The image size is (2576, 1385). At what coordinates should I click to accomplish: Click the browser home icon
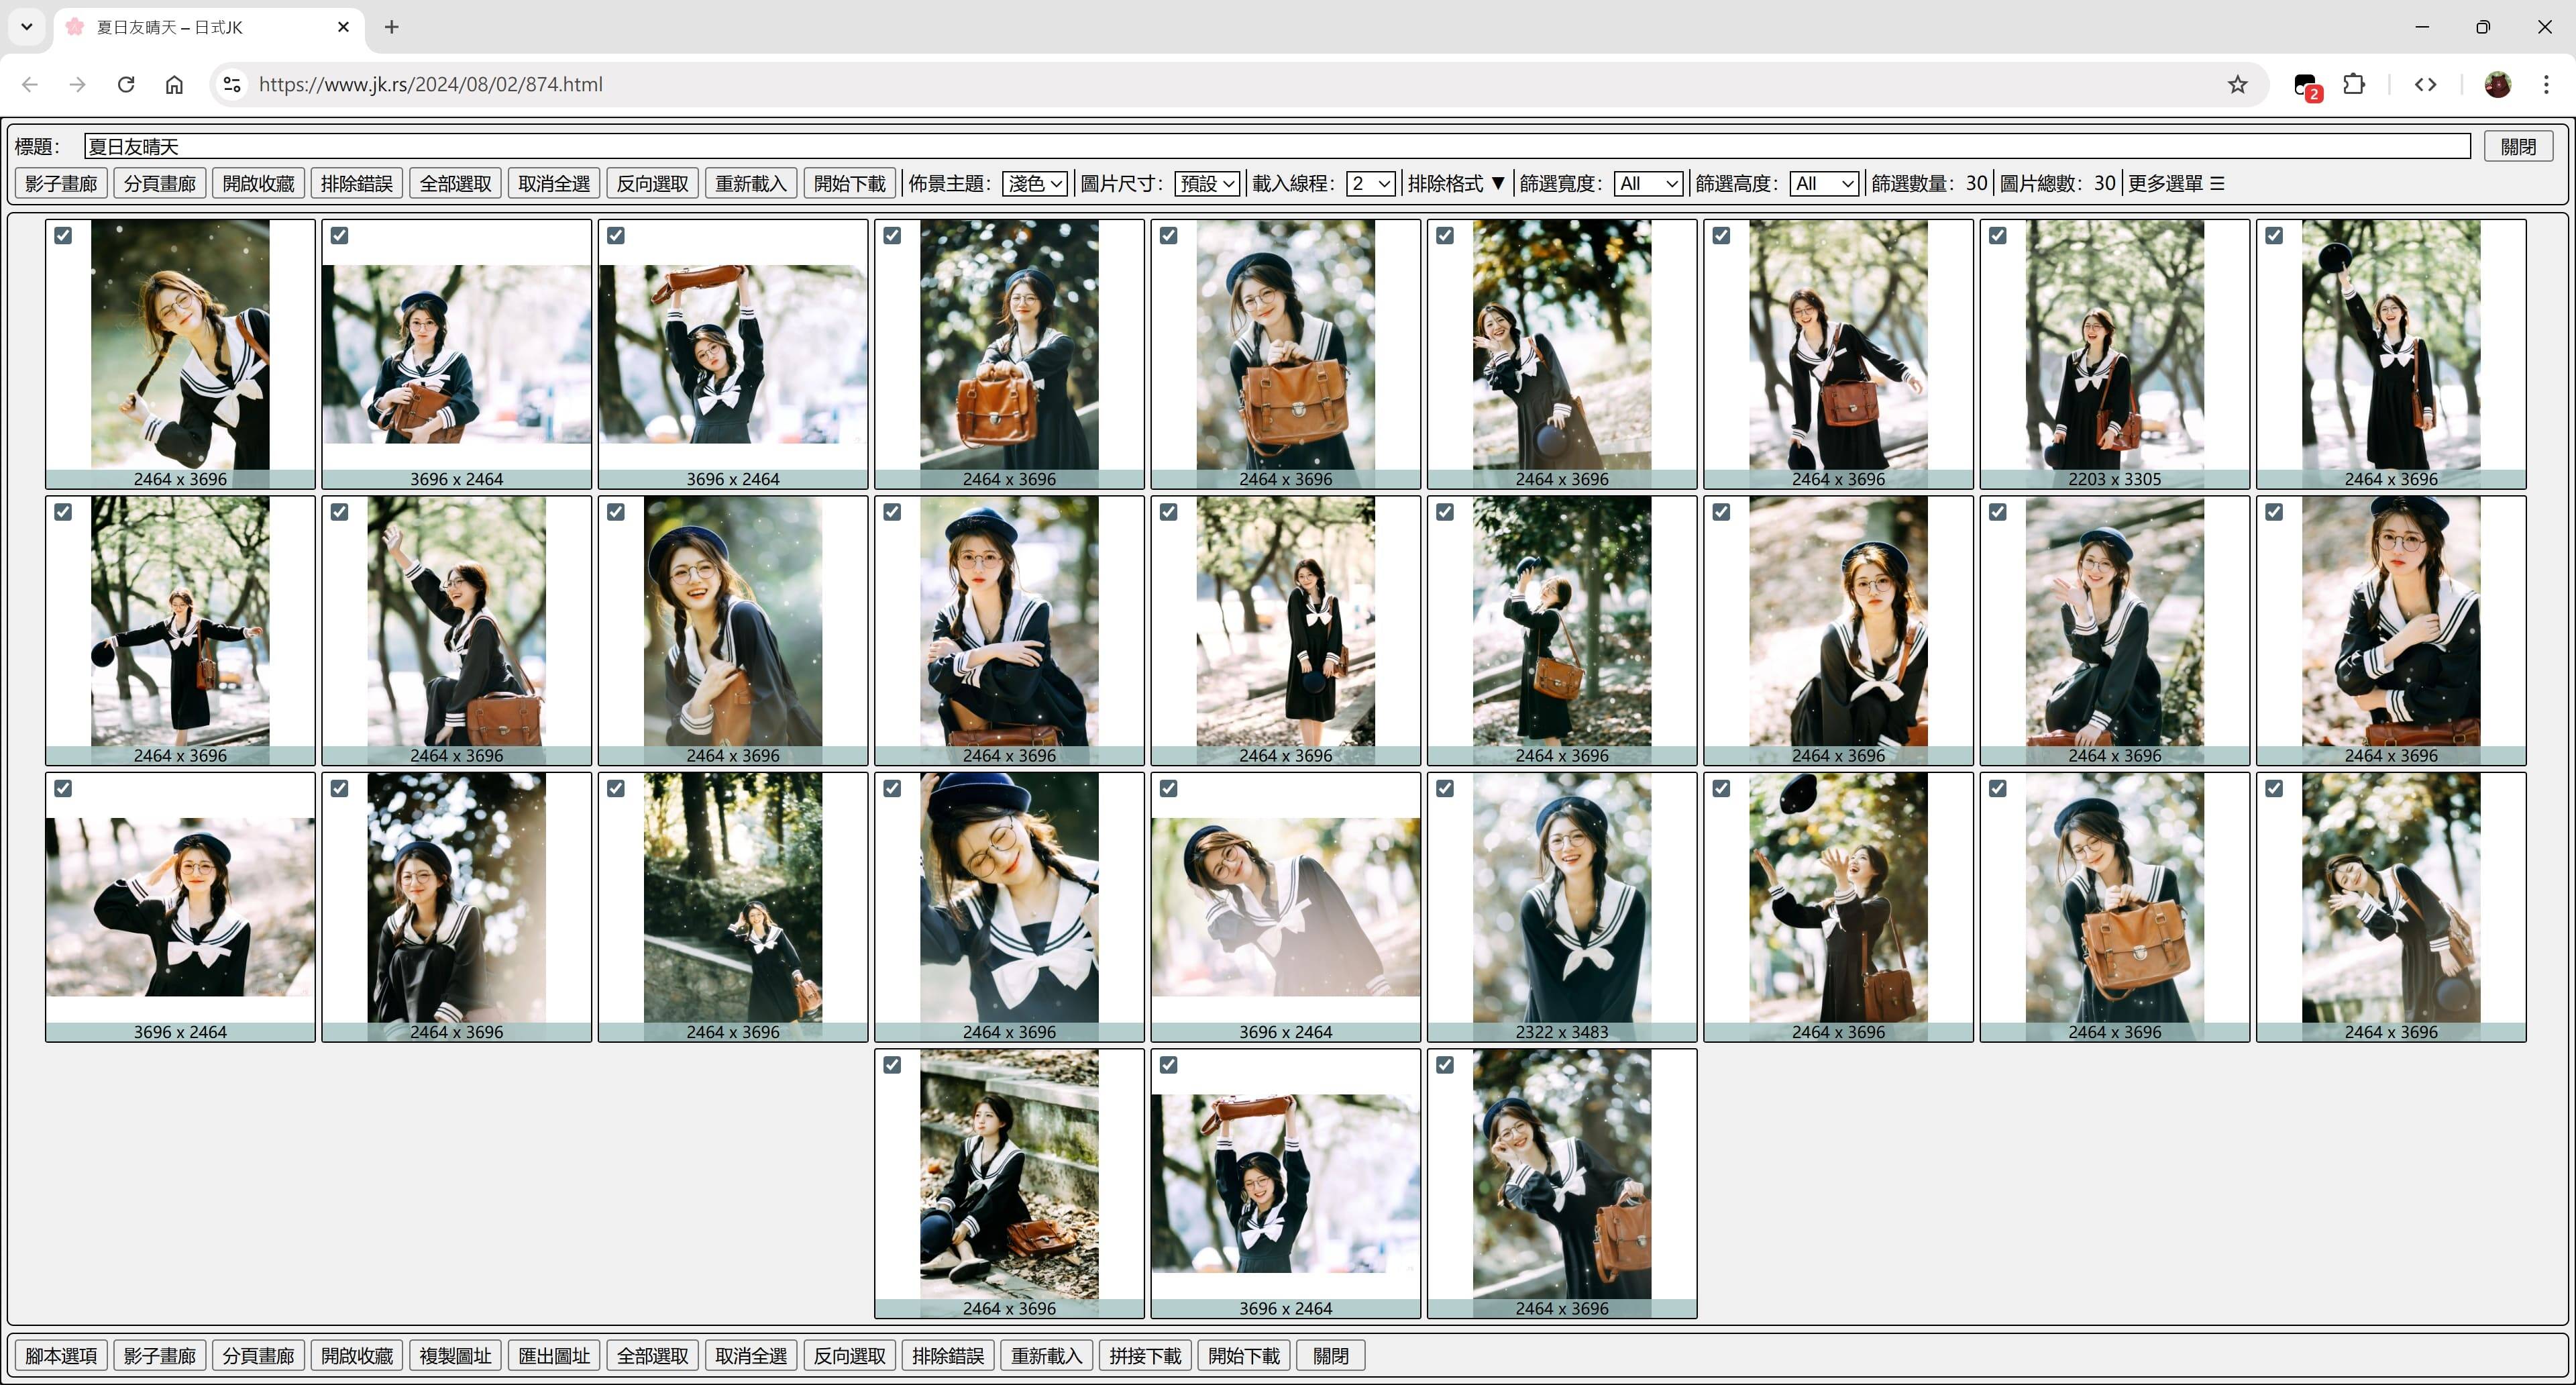pyautogui.click(x=174, y=84)
